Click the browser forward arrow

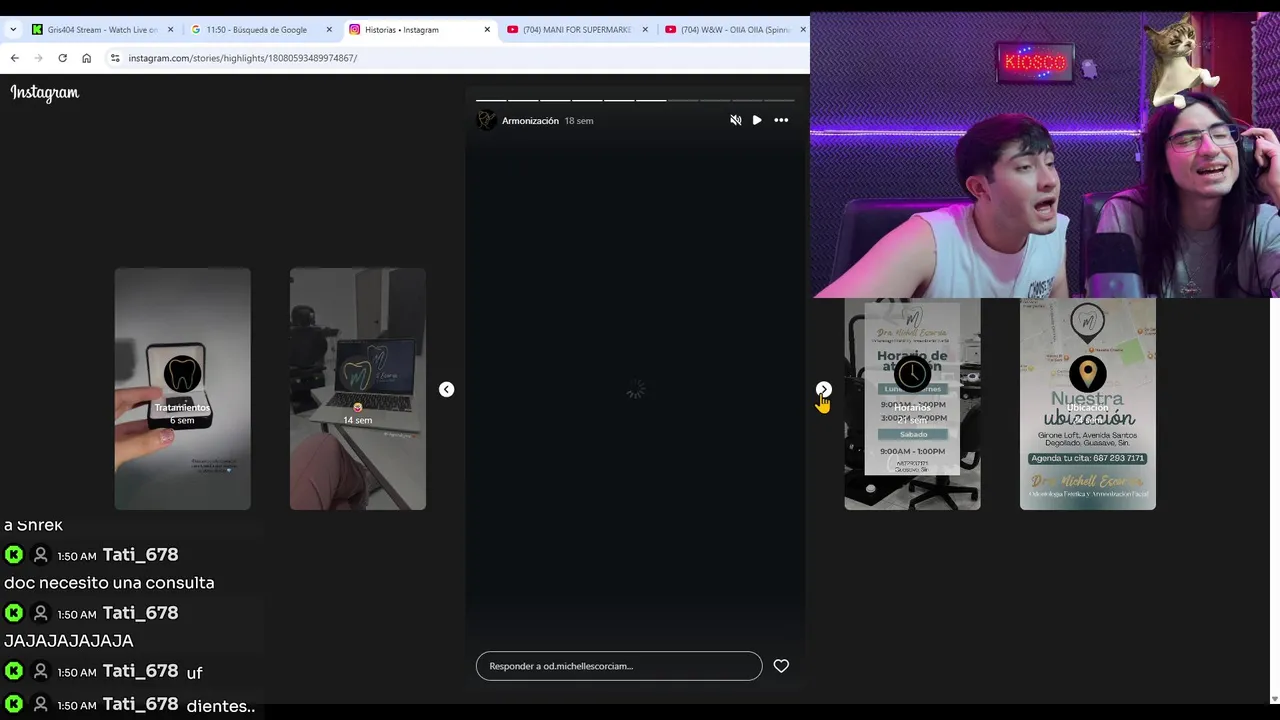click(38, 58)
